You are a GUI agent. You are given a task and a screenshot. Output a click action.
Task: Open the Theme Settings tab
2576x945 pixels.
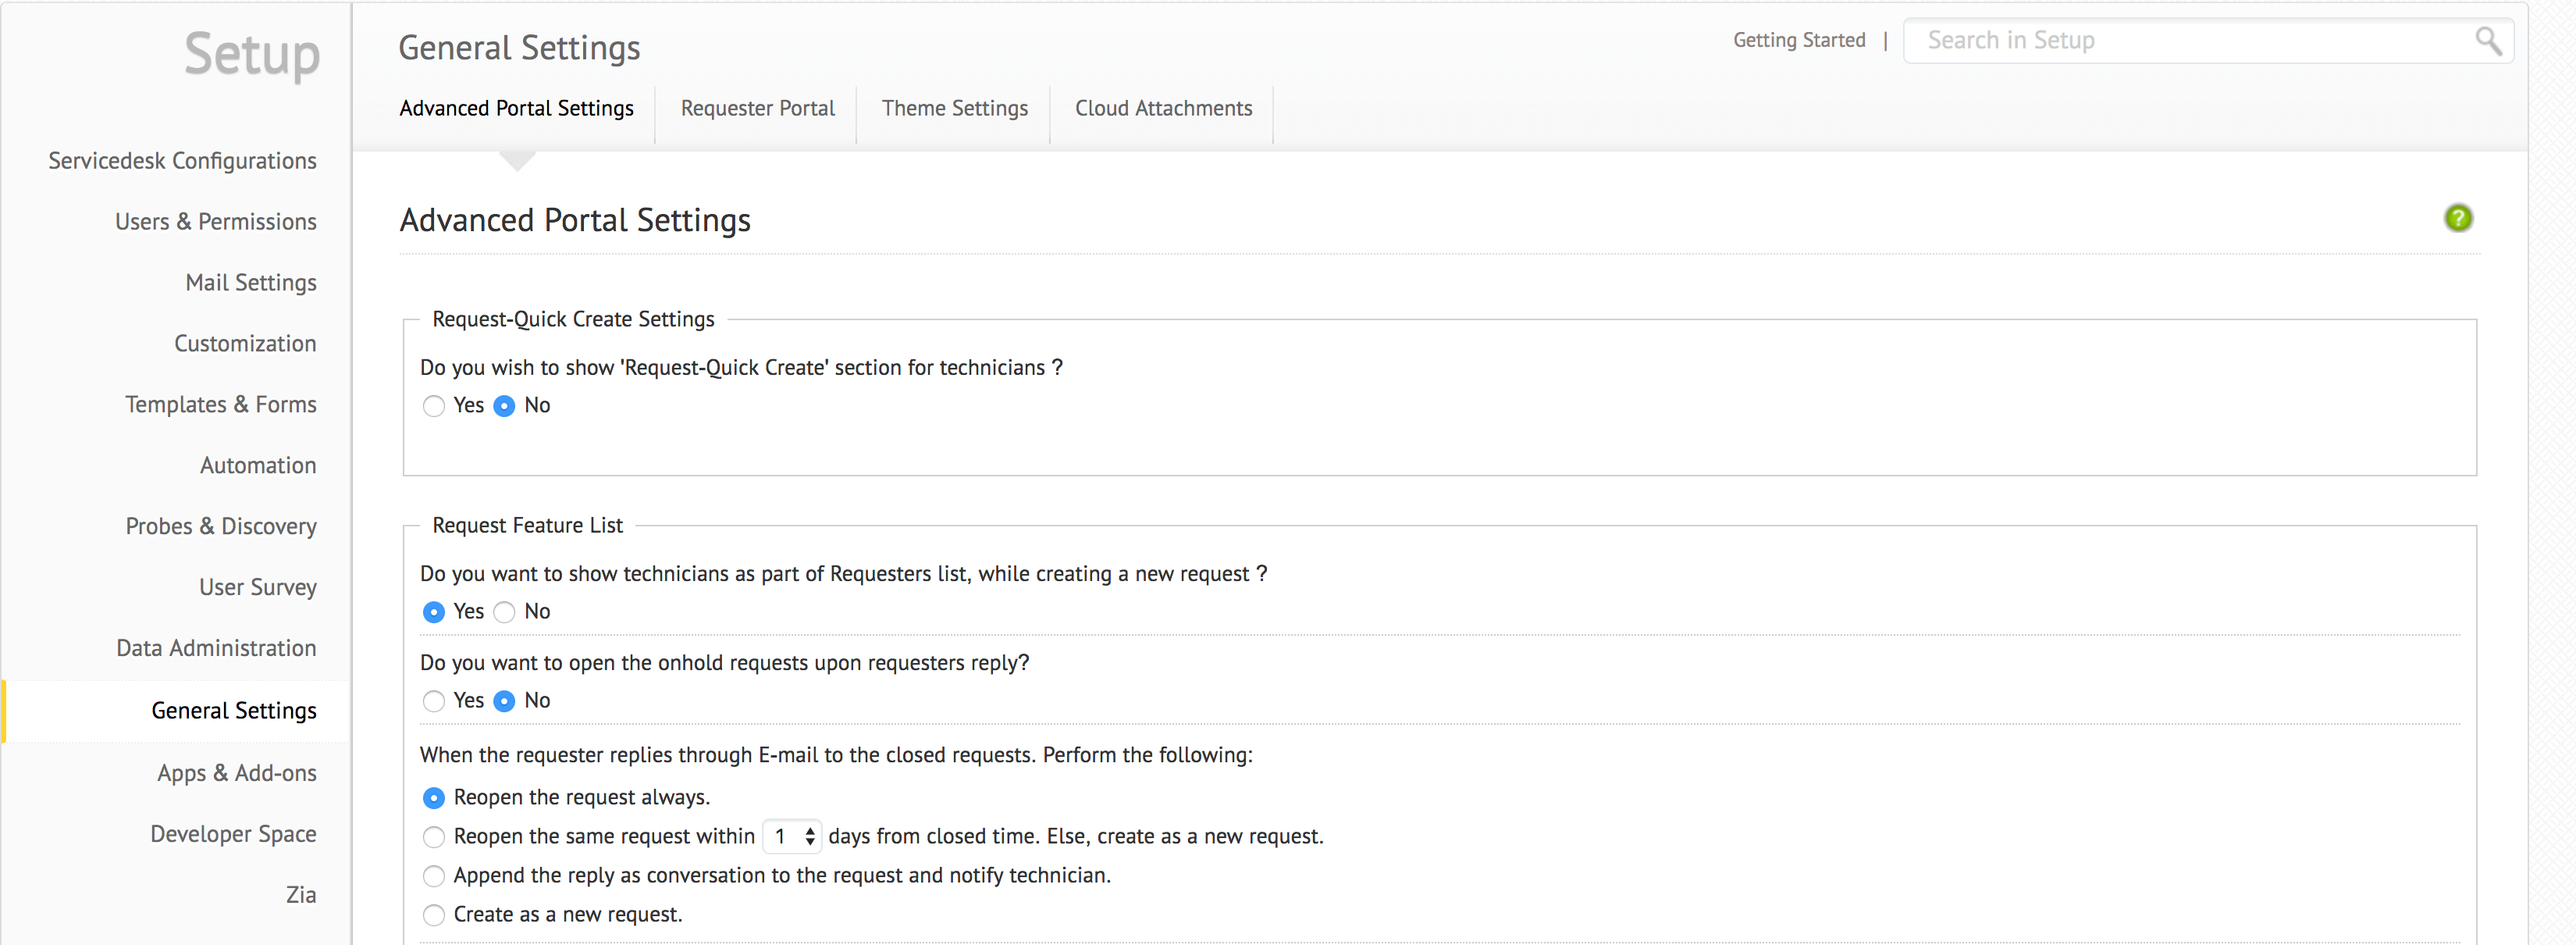[x=954, y=108]
